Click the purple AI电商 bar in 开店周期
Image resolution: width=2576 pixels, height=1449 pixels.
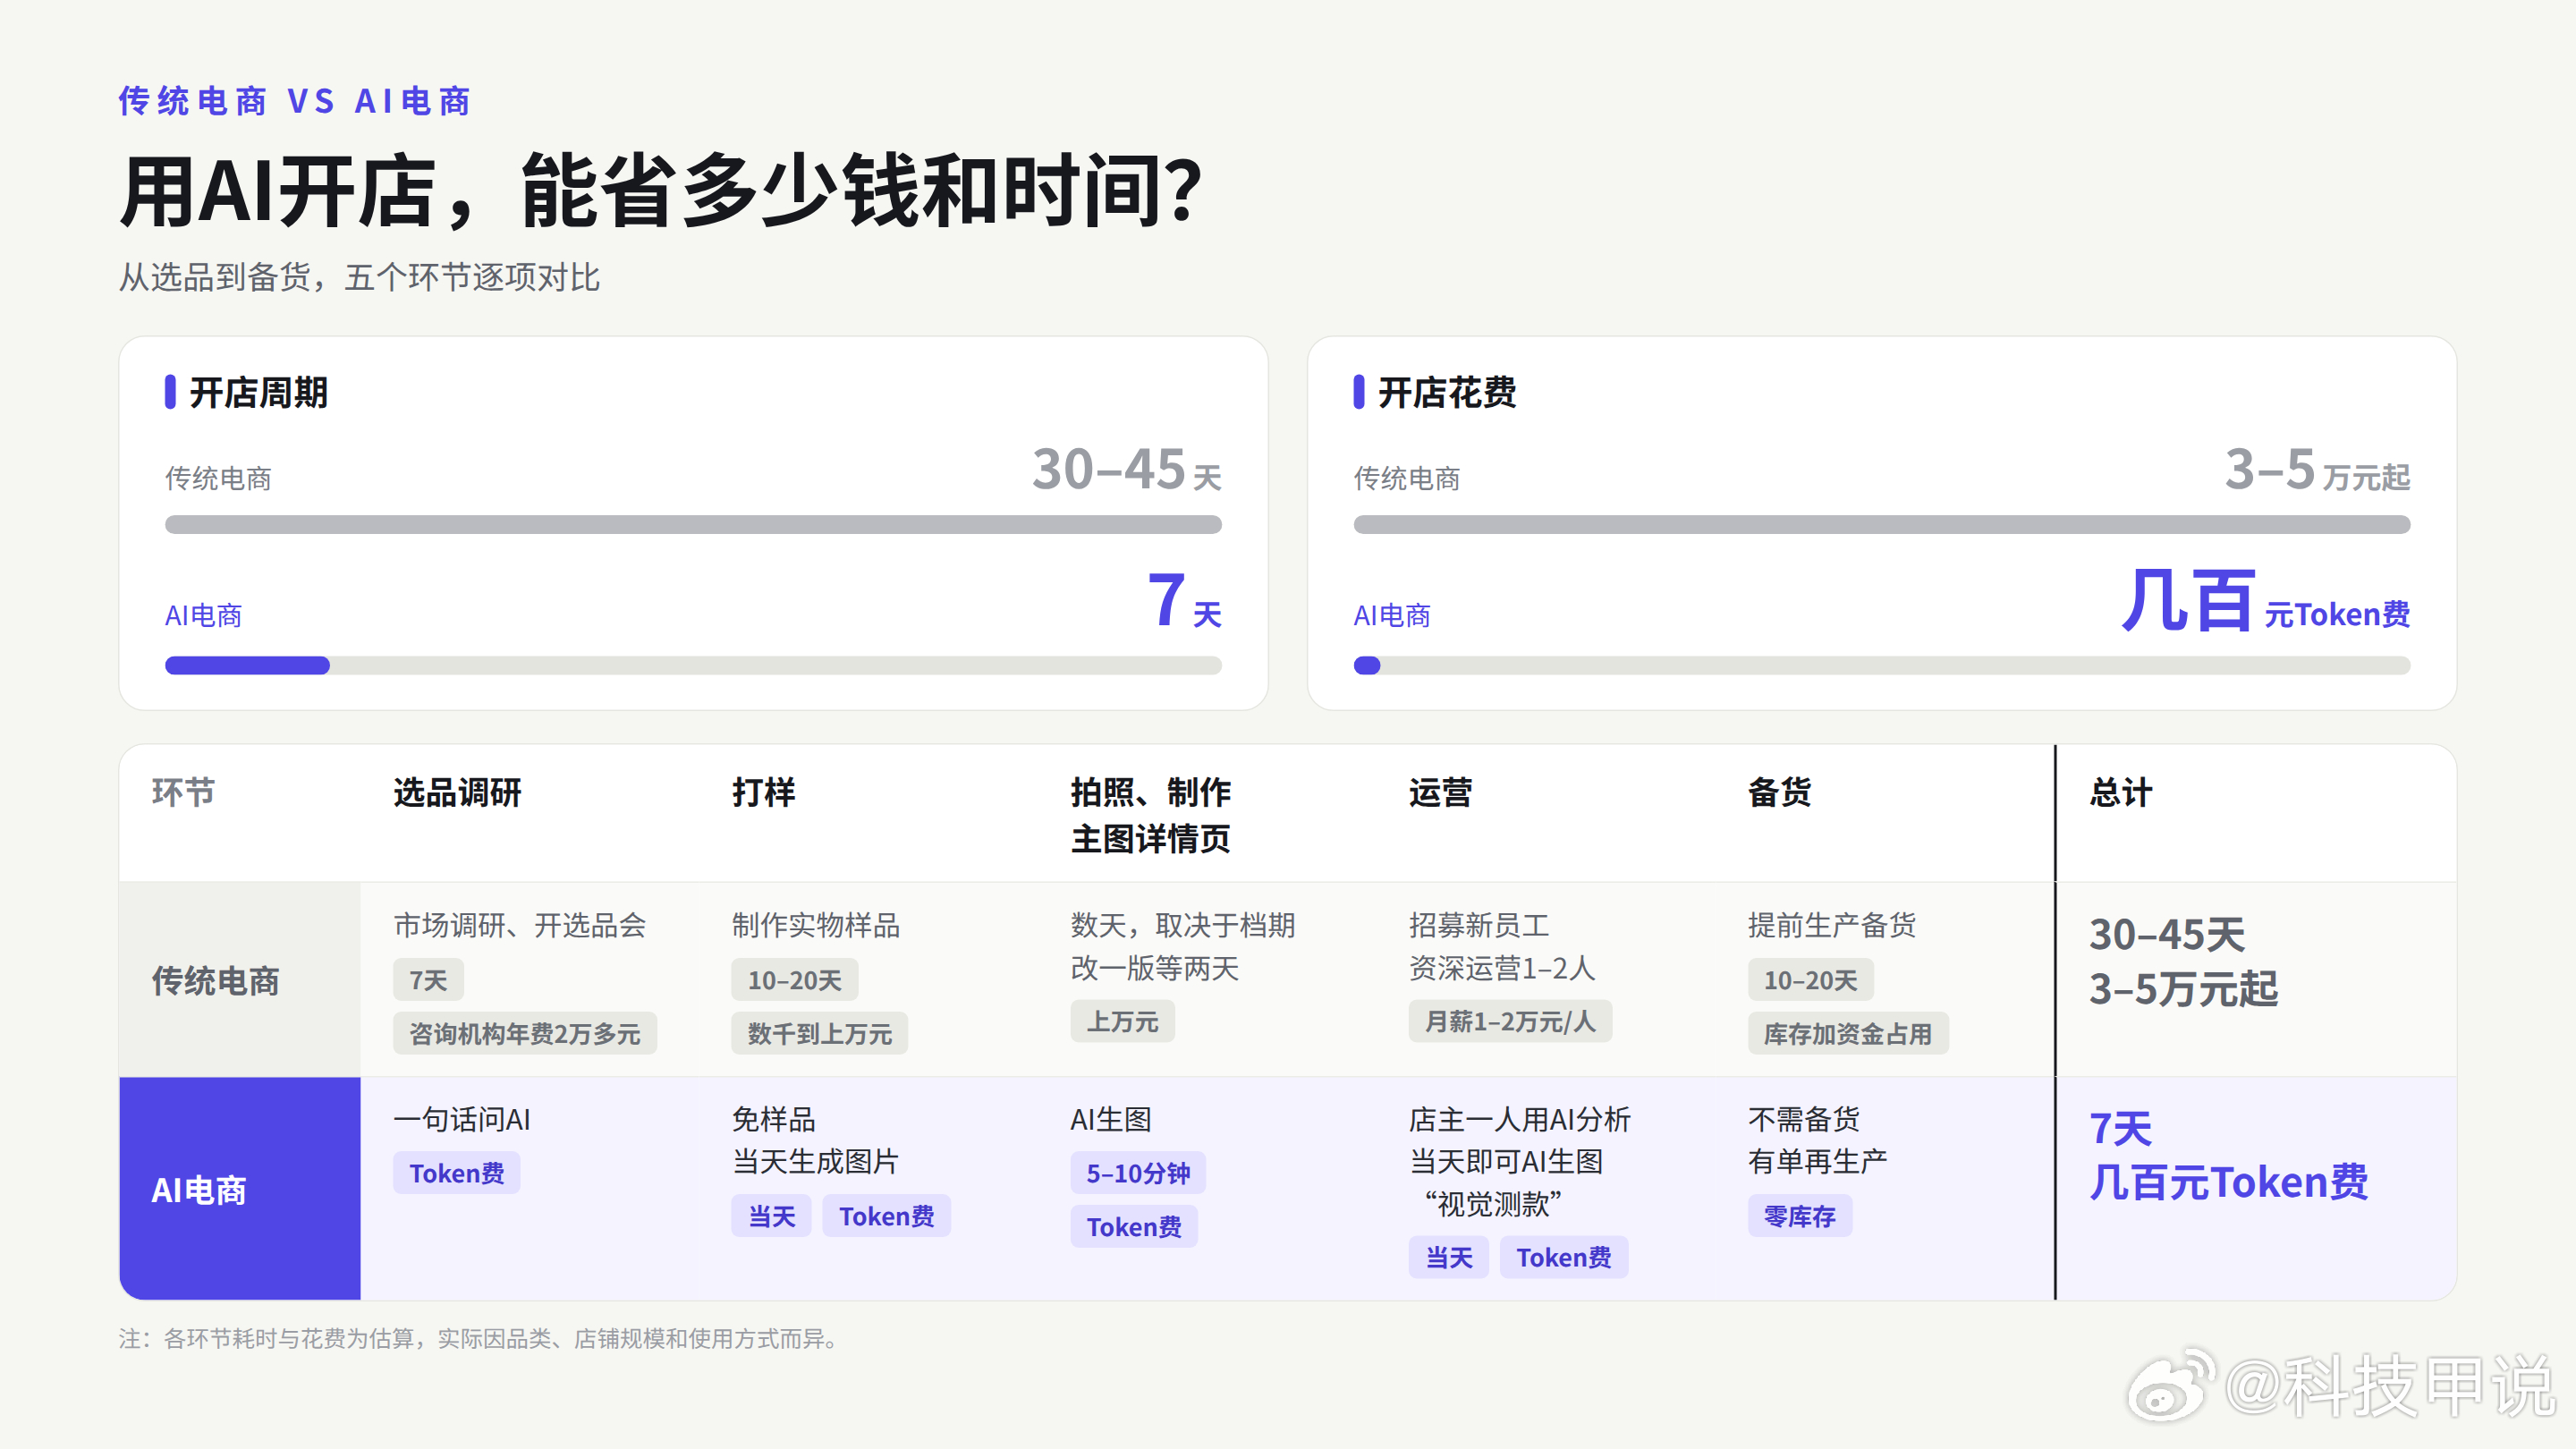point(247,665)
